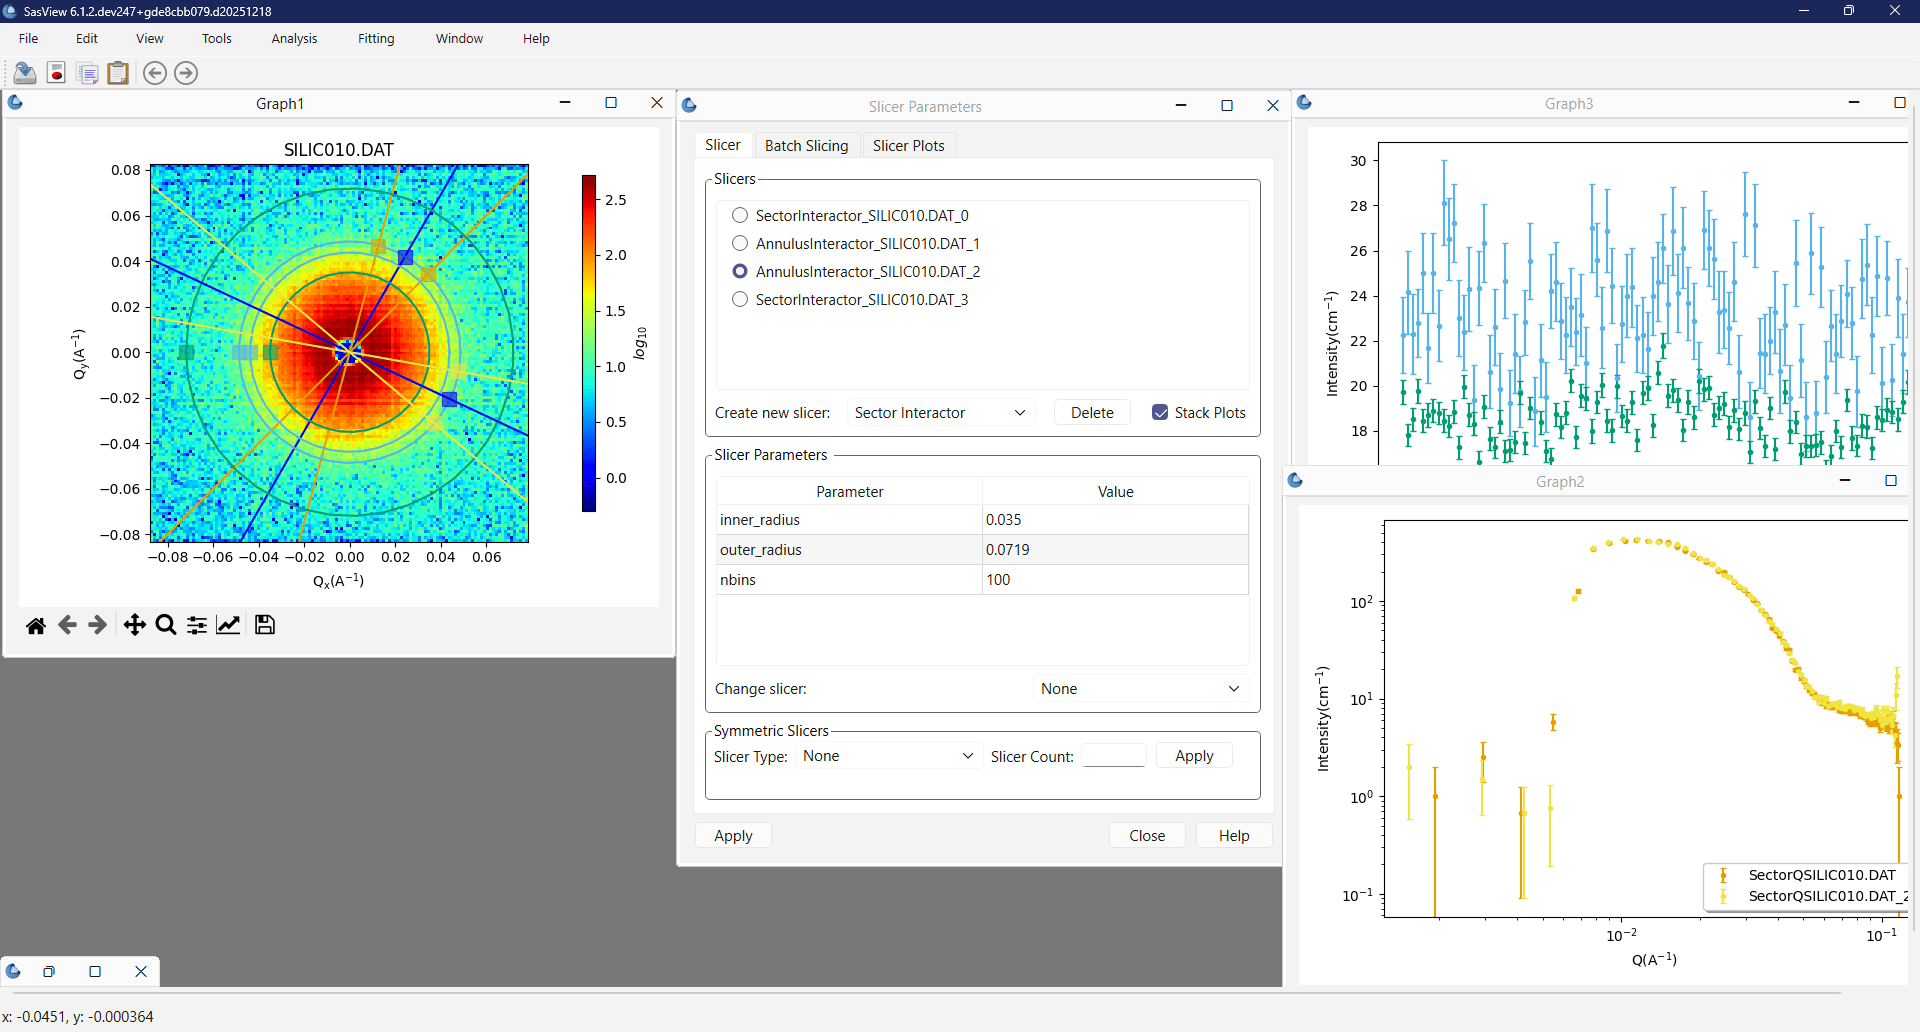Image resolution: width=1920 pixels, height=1032 pixels.
Task: Open the Analysis menu
Action: click(295, 38)
